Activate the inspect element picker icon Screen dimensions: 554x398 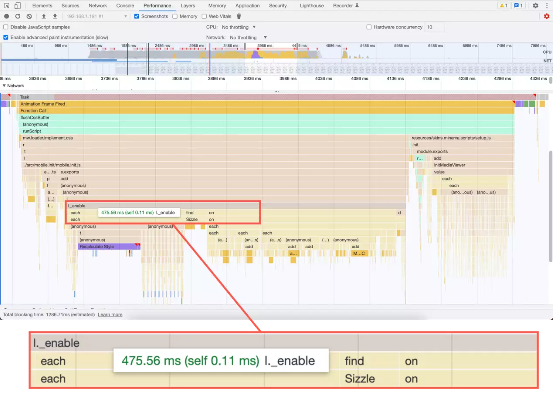[x=6, y=5]
